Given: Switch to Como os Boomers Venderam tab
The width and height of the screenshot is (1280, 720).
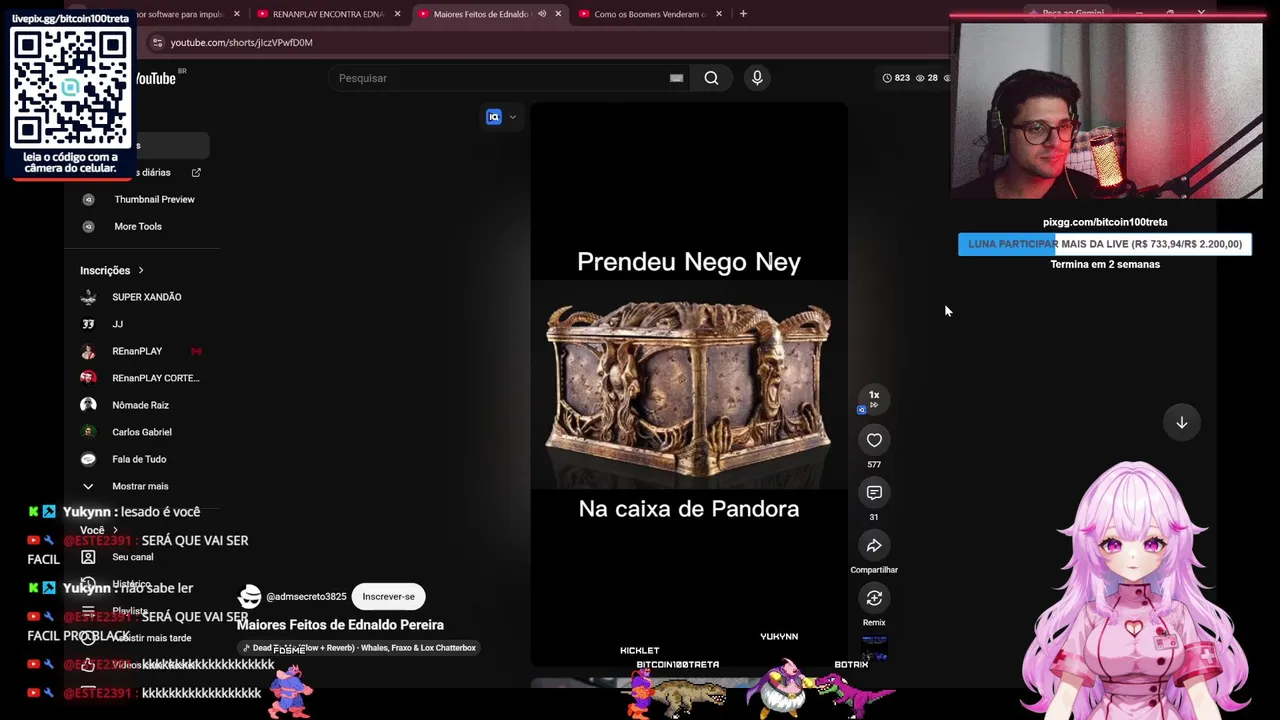Looking at the screenshot, I should pyautogui.click(x=651, y=14).
